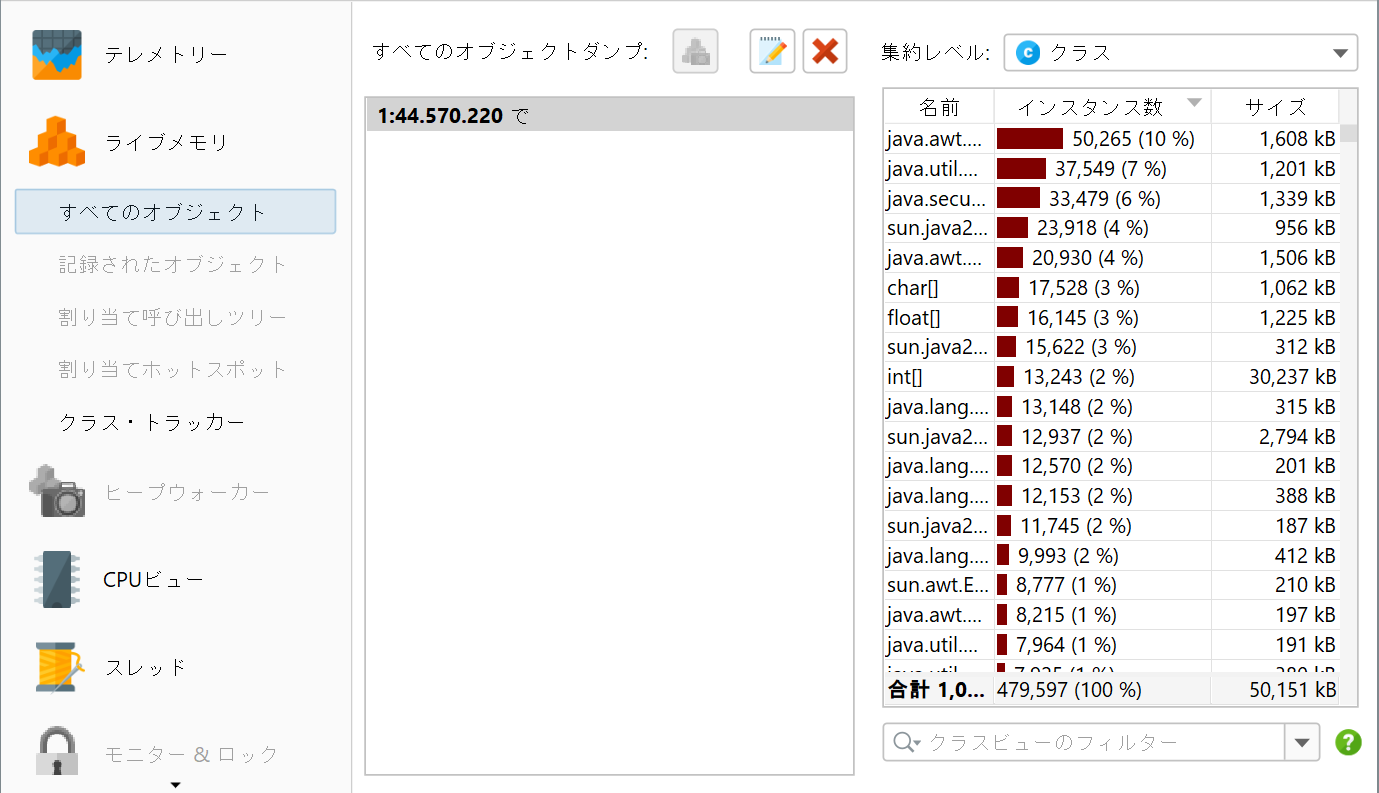The image size is (1379, 793).
Task: Click the notepad edit dump icon
Action: (772, 52)
